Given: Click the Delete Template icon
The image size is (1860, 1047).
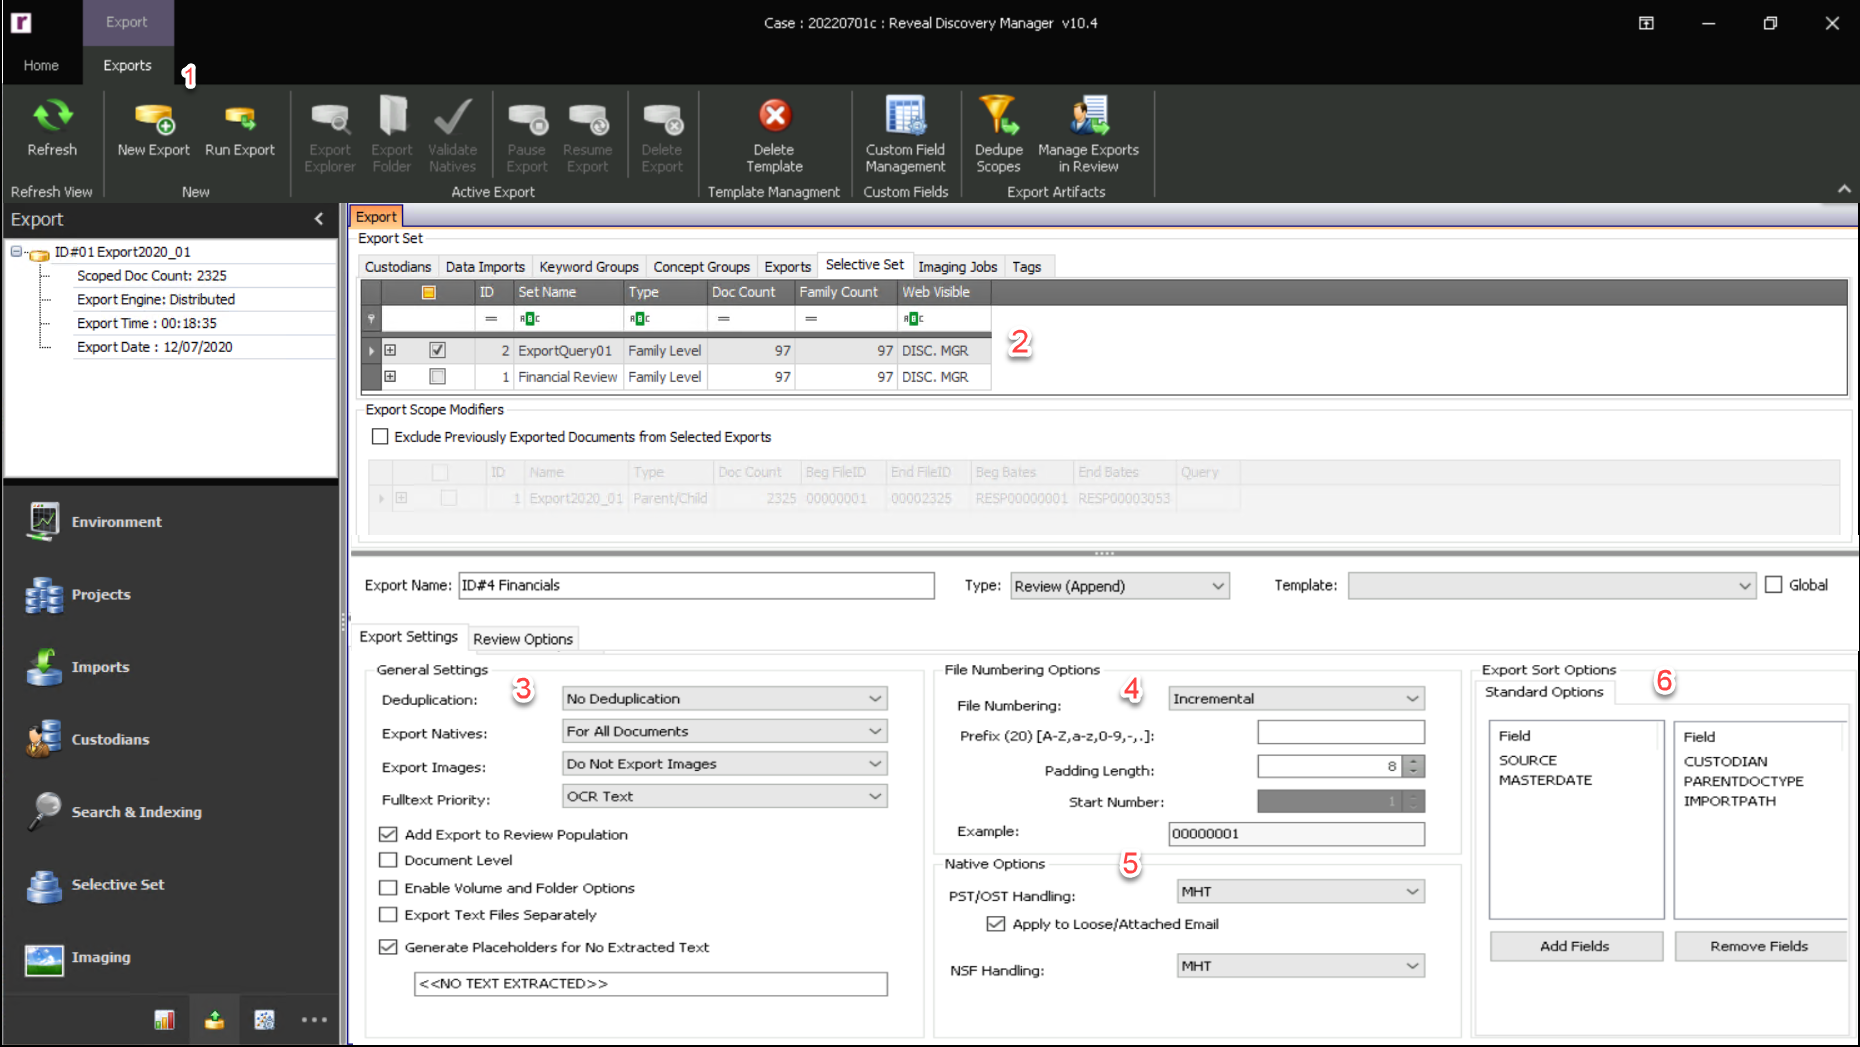Looking at the screenshot, I should pyautogui.click(x=773, y=130).
